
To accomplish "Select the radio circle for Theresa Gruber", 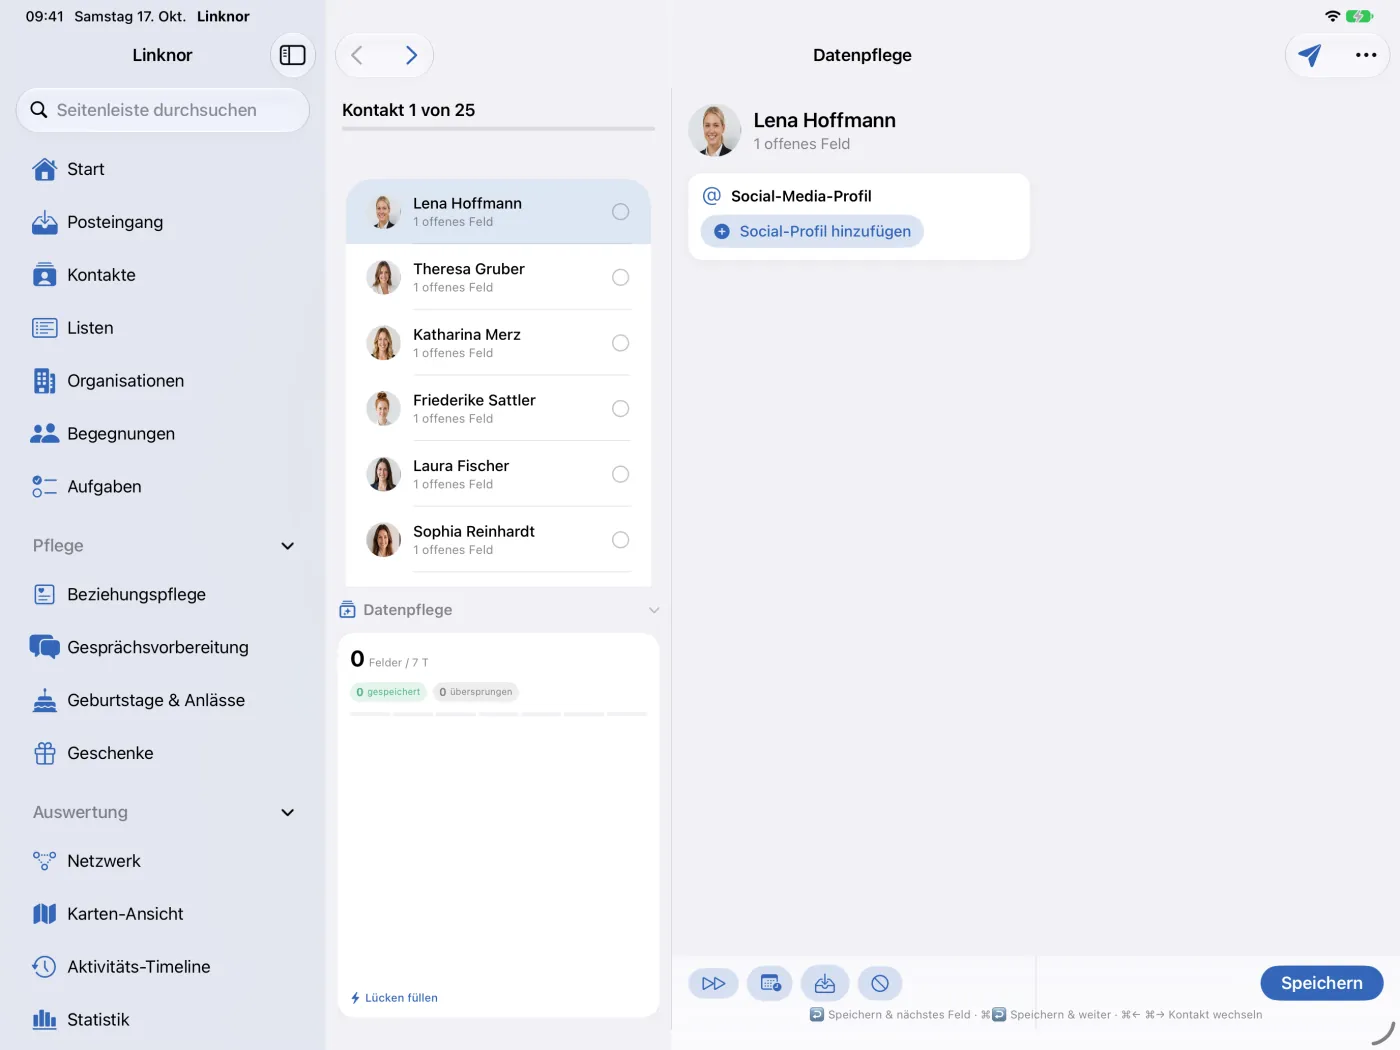I will pos(621,277).
